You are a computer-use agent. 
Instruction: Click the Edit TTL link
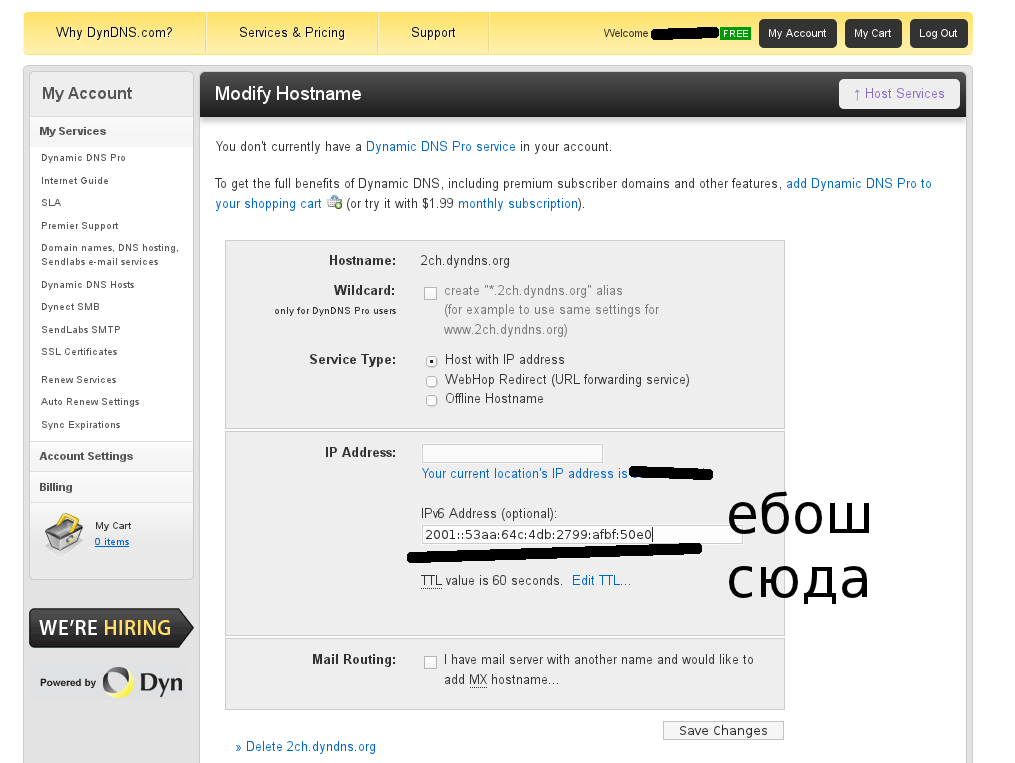601,581
